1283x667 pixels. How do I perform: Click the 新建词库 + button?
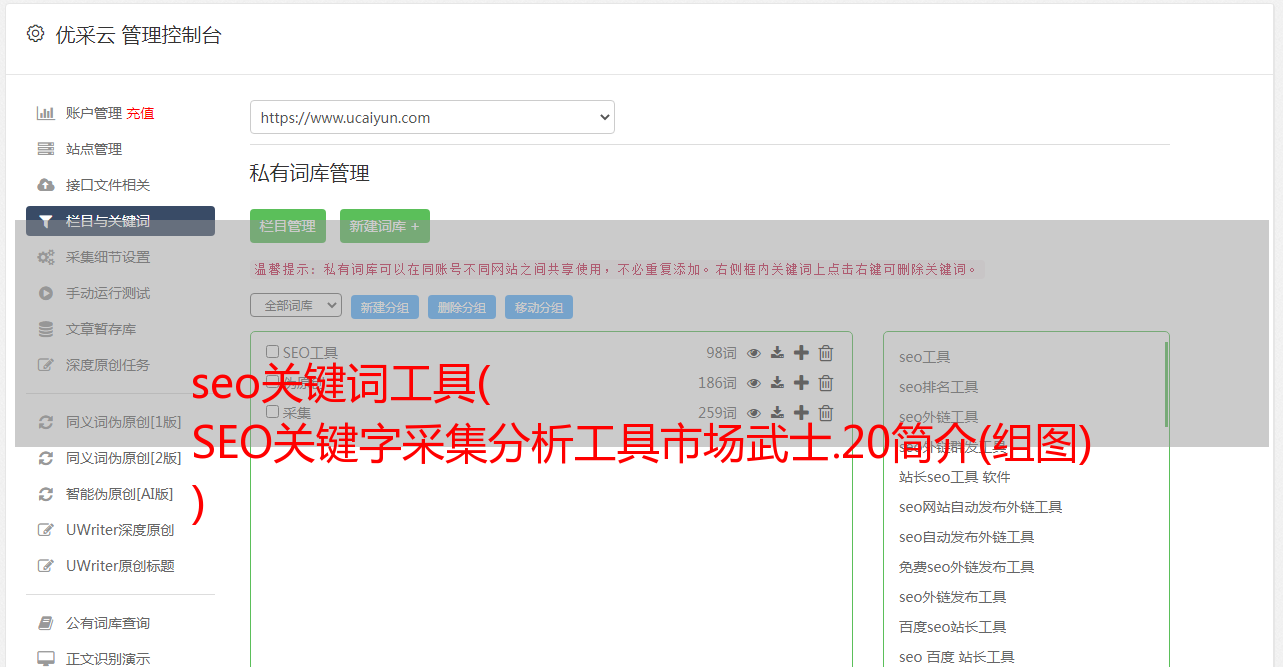(385, 226)
